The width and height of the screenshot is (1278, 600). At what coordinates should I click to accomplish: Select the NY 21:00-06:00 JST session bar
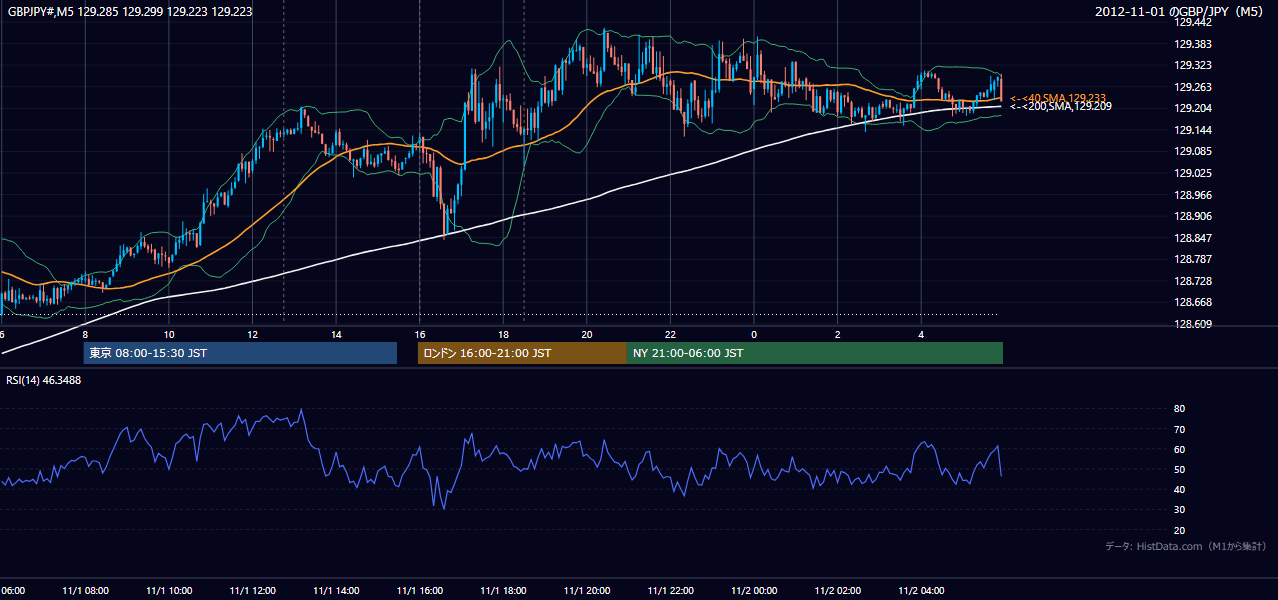pos(815,353)
